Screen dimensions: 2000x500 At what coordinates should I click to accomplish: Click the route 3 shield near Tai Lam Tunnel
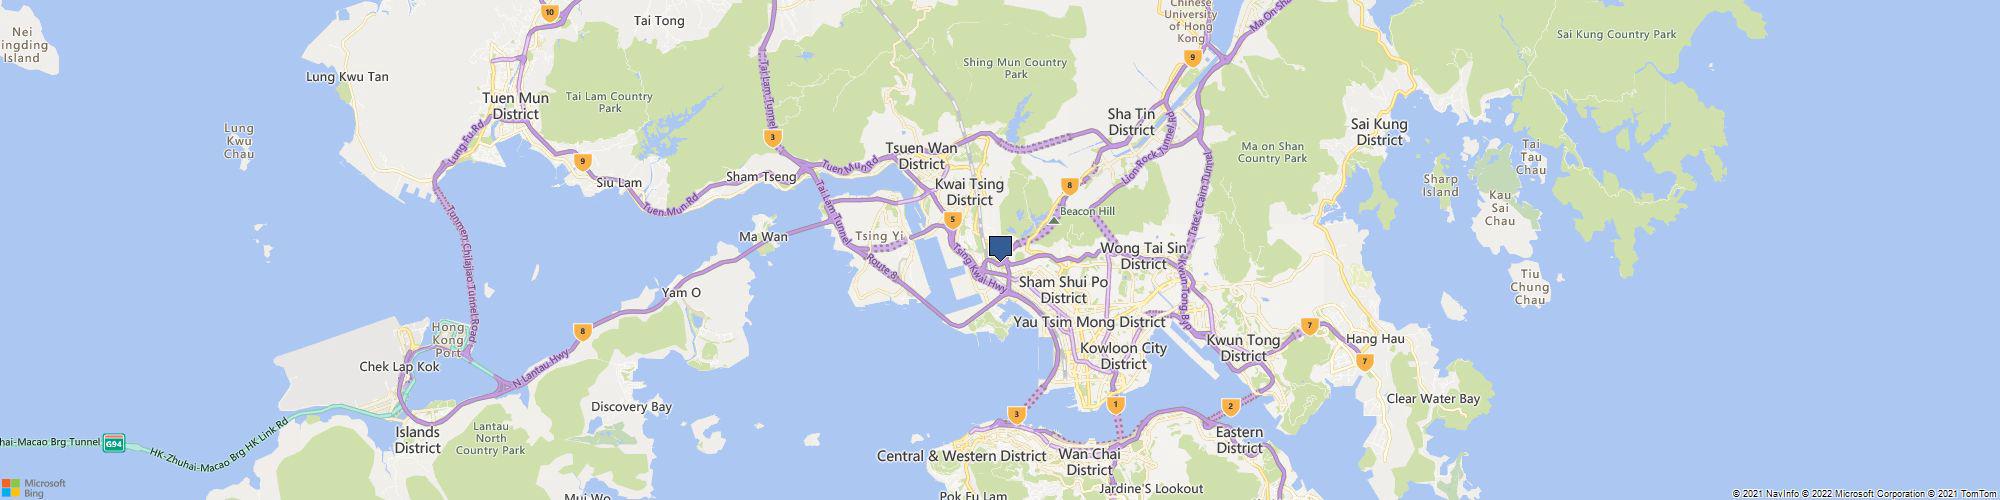point(771,138)
